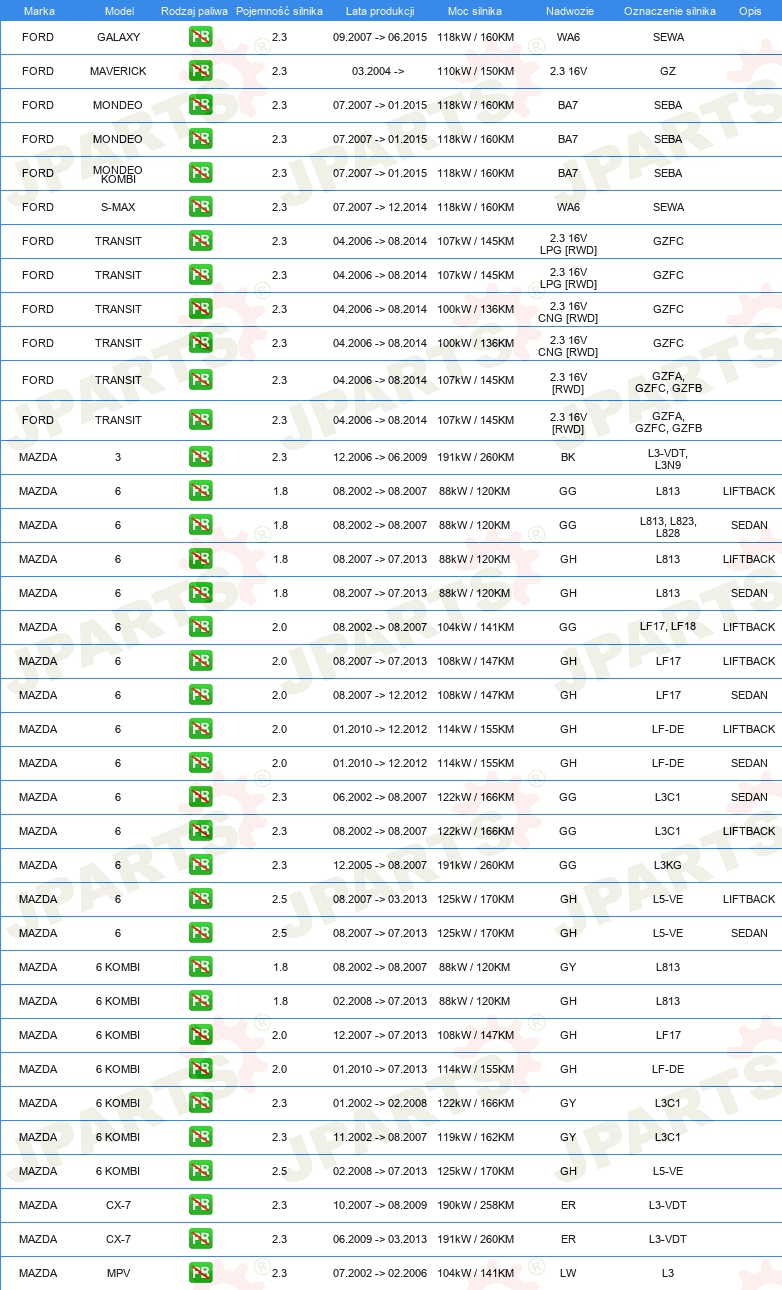Click the LF17, LF18 engine cell
This screenshot has width=782, height=1290.
tap(668, 627)
